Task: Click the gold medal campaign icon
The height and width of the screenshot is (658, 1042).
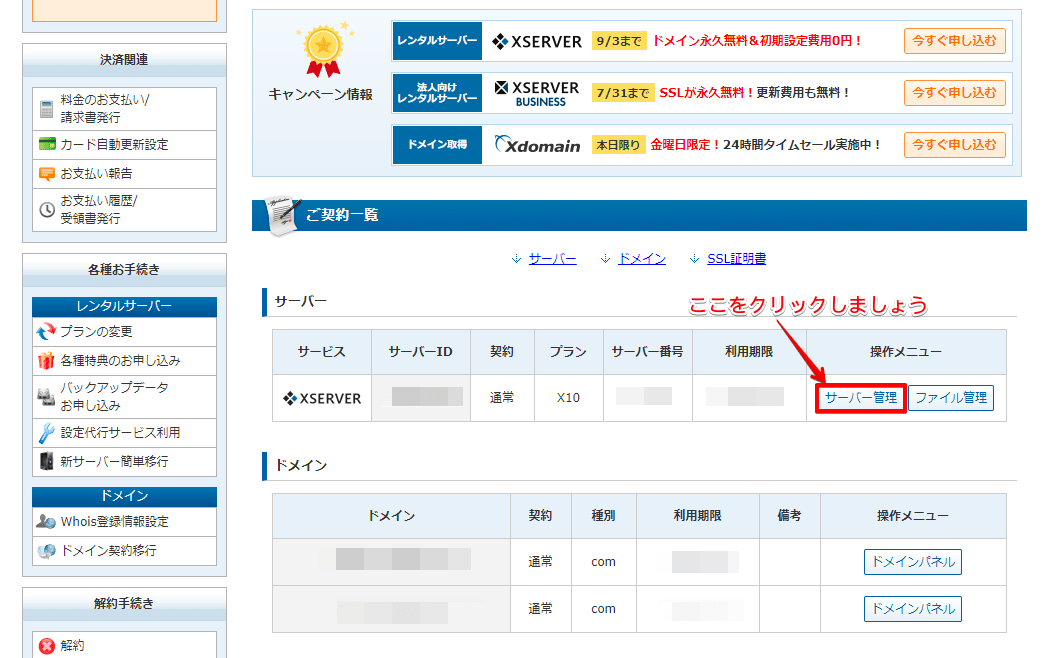Action: [323, 49]
